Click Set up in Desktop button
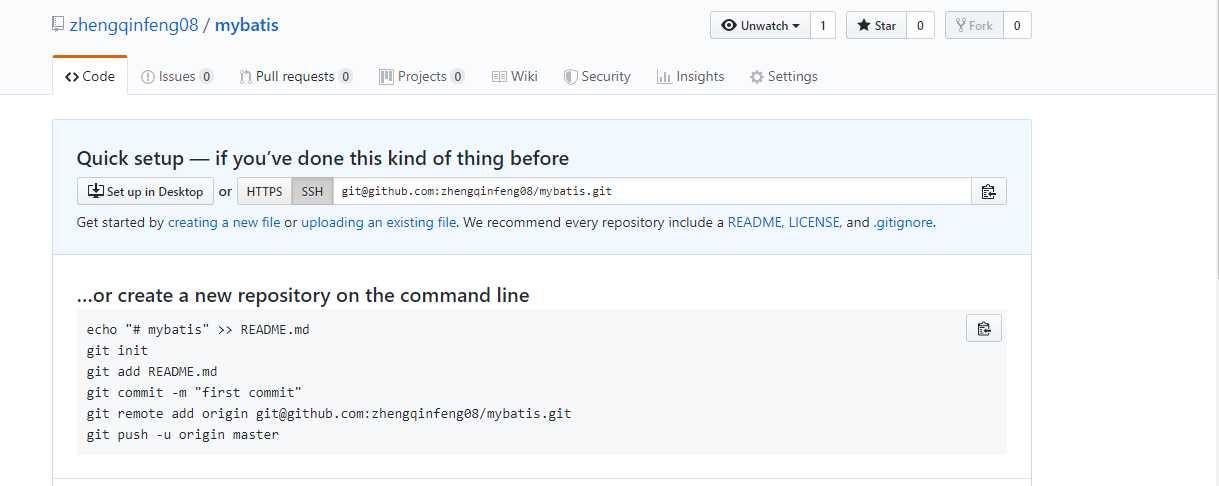Screen dimensions: 1219x486 145,191
